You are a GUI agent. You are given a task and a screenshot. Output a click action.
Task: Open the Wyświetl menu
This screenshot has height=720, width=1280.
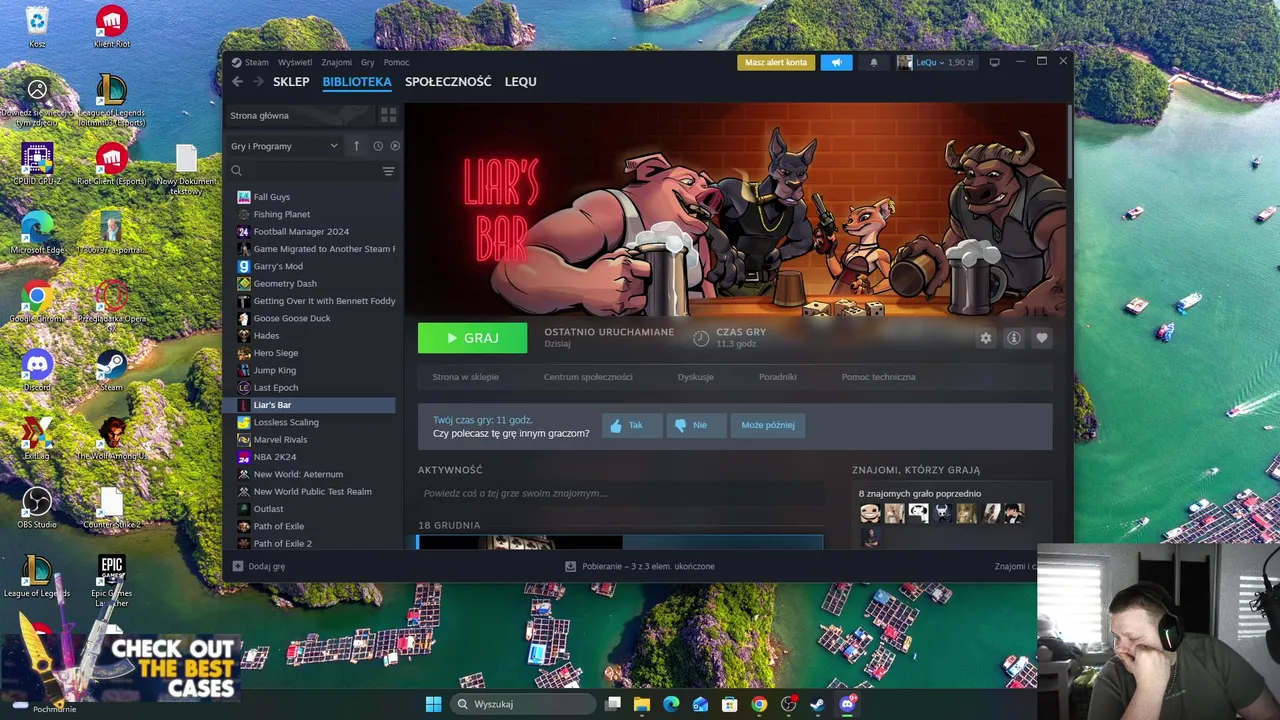click(x=295, y=62)
